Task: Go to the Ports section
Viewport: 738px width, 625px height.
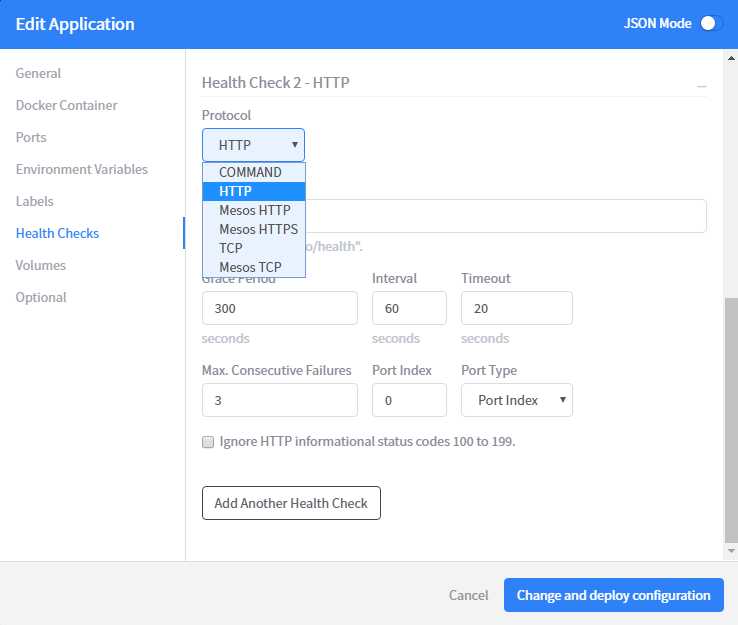Action: (31, 137)
